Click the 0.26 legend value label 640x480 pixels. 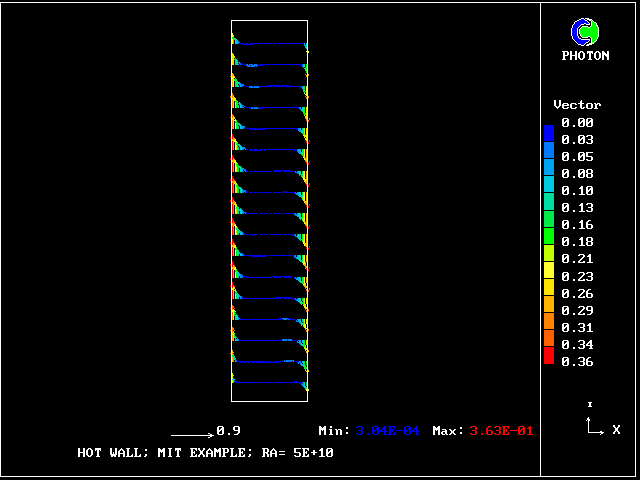(x=577, y=293)
